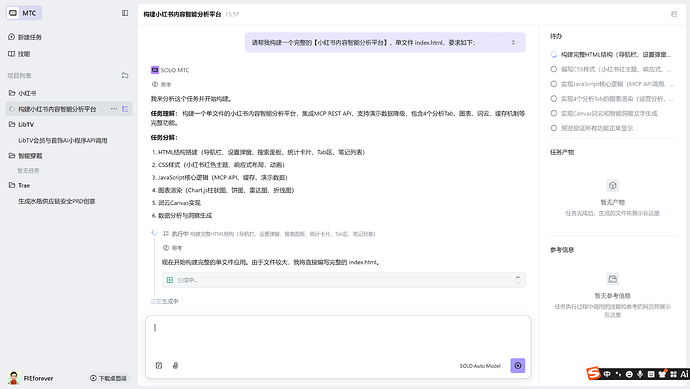
Task: Click the prompt template icon below input
Action: pos(159,365)
